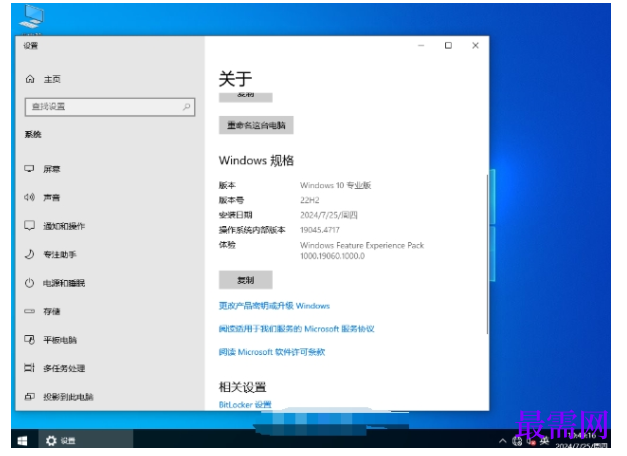Open the 投影到此电脑 projecting icon
The image size is (627, 456).
point(30,397)
